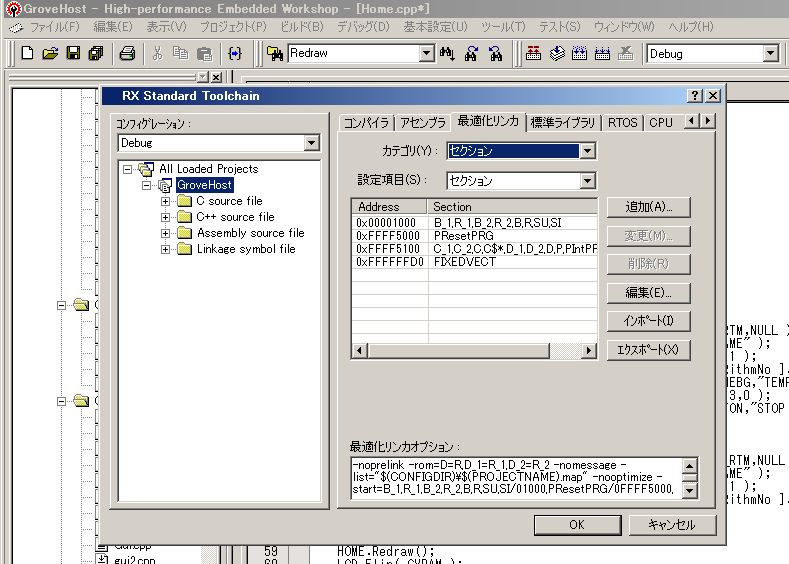Screen dimensions: 789x564
Task: Switch to the CPU tab
Action: click(x=661, y=123)
